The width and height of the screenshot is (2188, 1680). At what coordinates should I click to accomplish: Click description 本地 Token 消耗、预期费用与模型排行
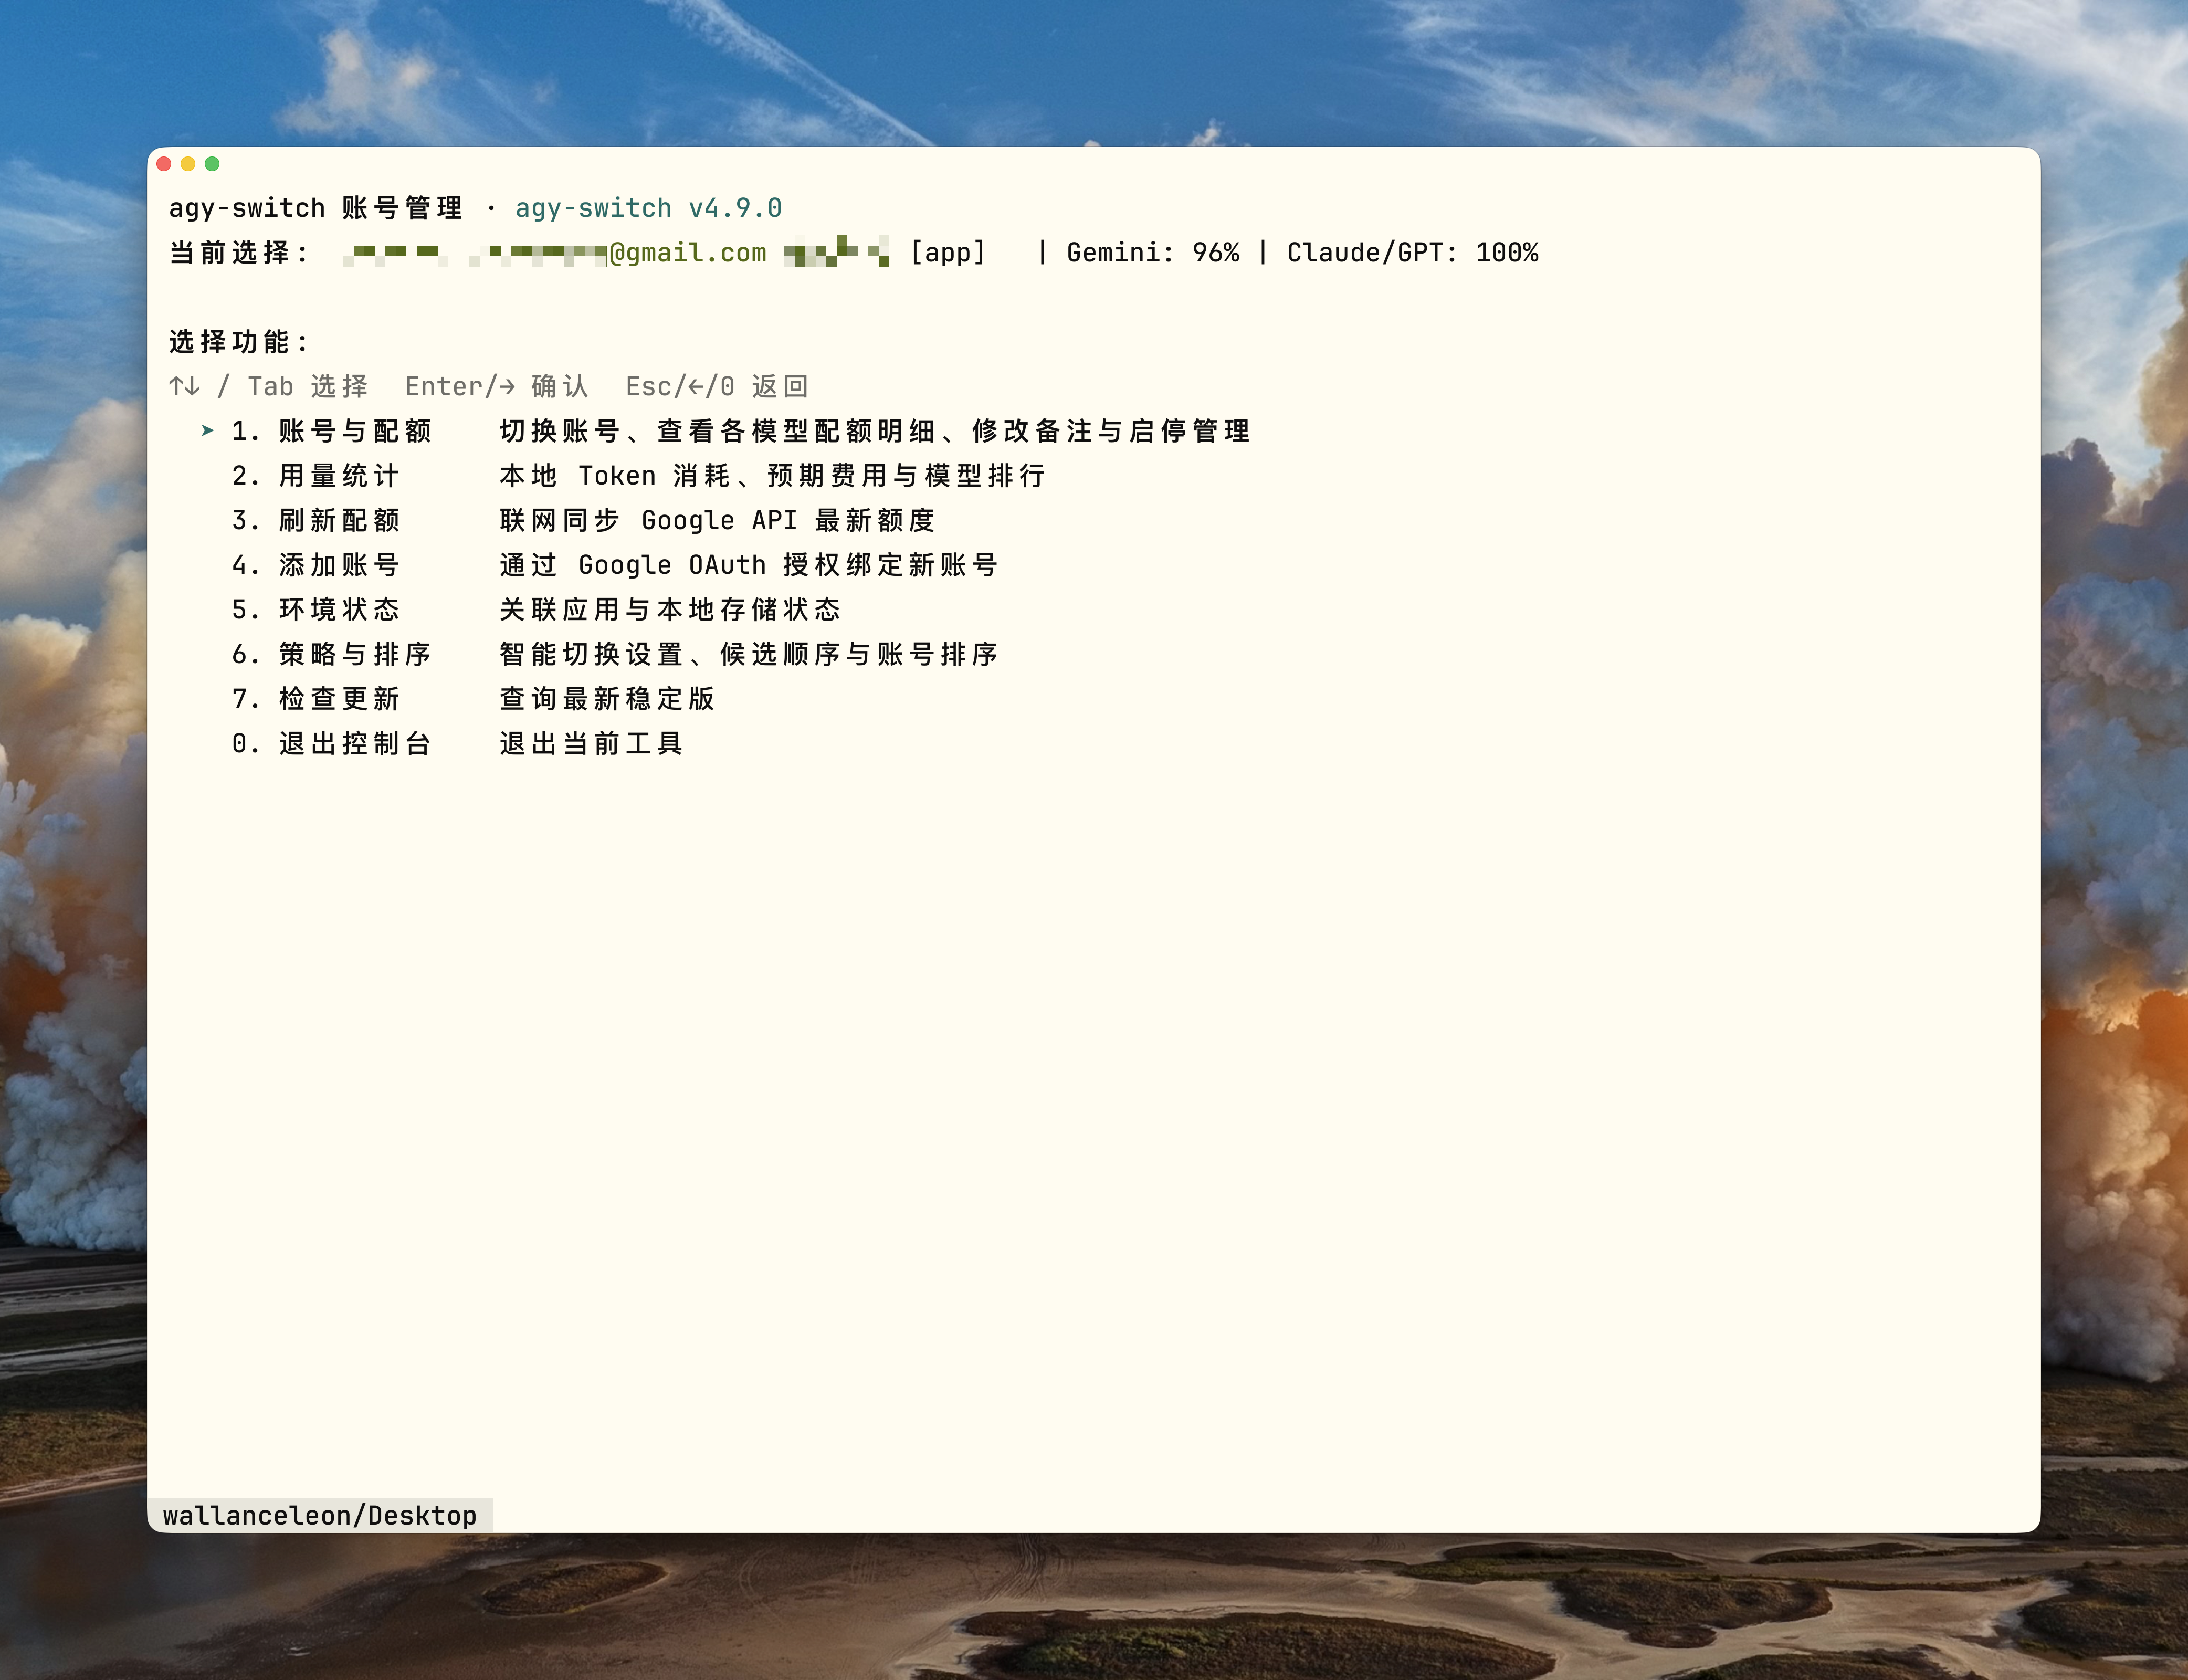pos(772,476)
